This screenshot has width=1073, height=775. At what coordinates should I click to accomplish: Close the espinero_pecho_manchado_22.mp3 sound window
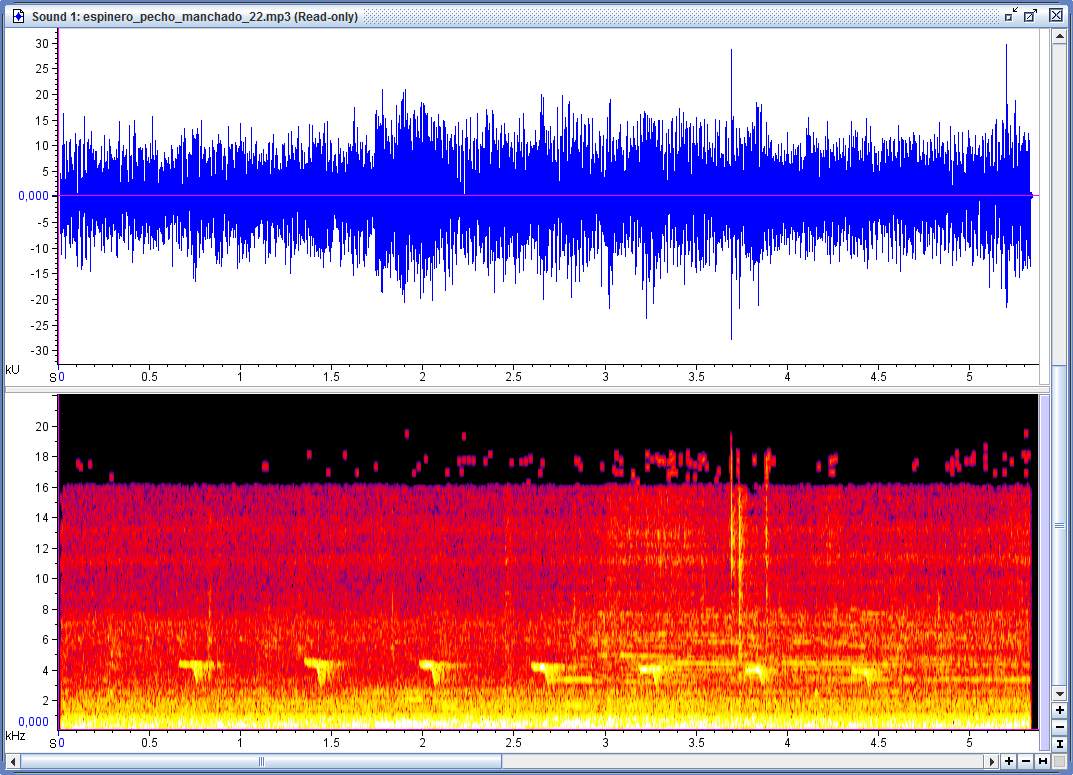coord(1055,16)
